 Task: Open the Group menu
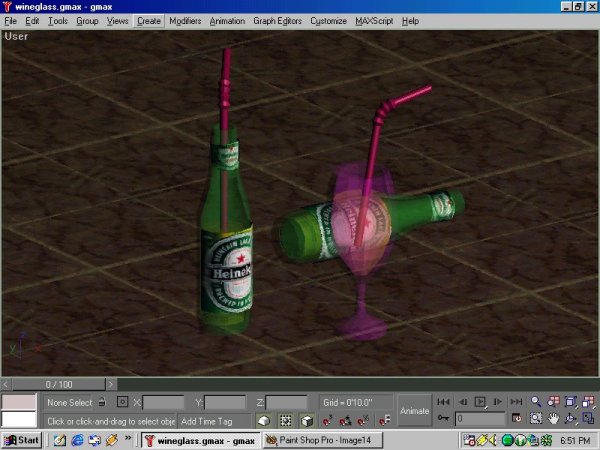pyautogui.click(x=87, y=21)
